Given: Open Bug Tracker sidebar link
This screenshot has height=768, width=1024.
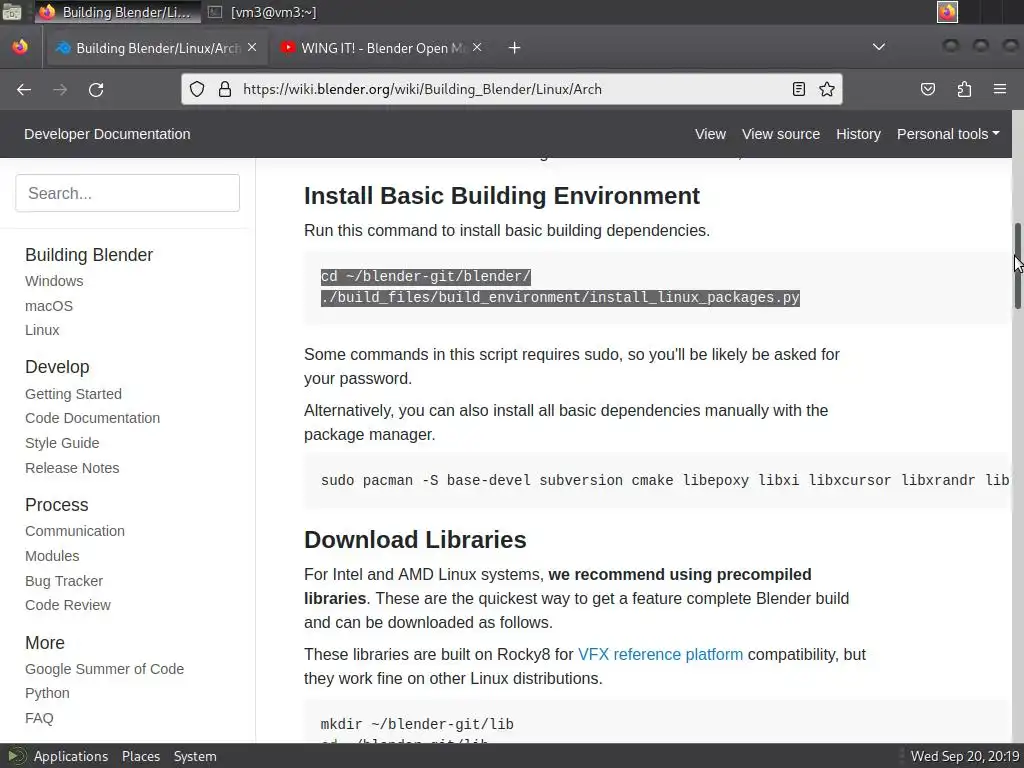Looking at the screenshot, I should click(64, 581).
